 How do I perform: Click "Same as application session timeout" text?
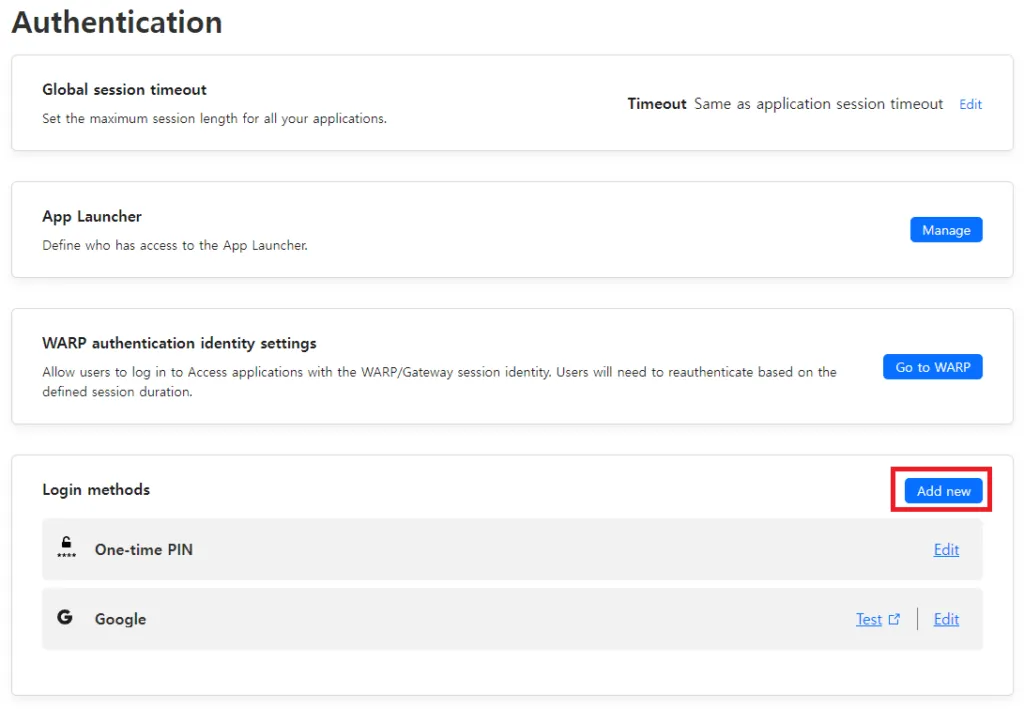[818, 103]
